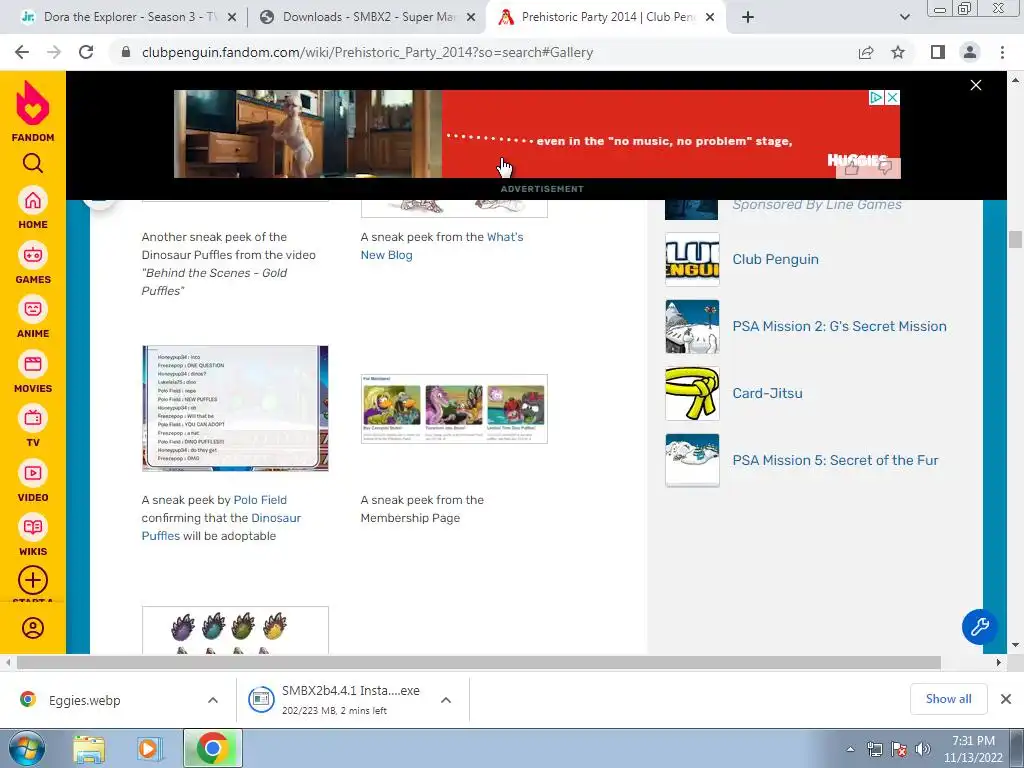Toggle the browser side panel icon
Image resolution: width=1024 pixels, height=768 pixels.
coord(938,52)
